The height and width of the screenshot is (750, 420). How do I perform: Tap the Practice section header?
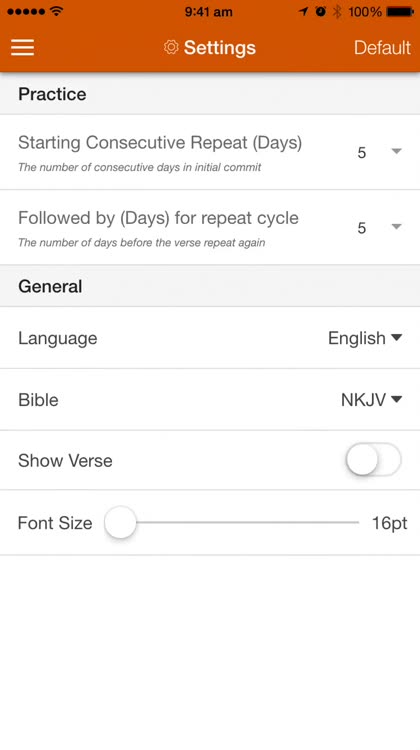(210, 94)
